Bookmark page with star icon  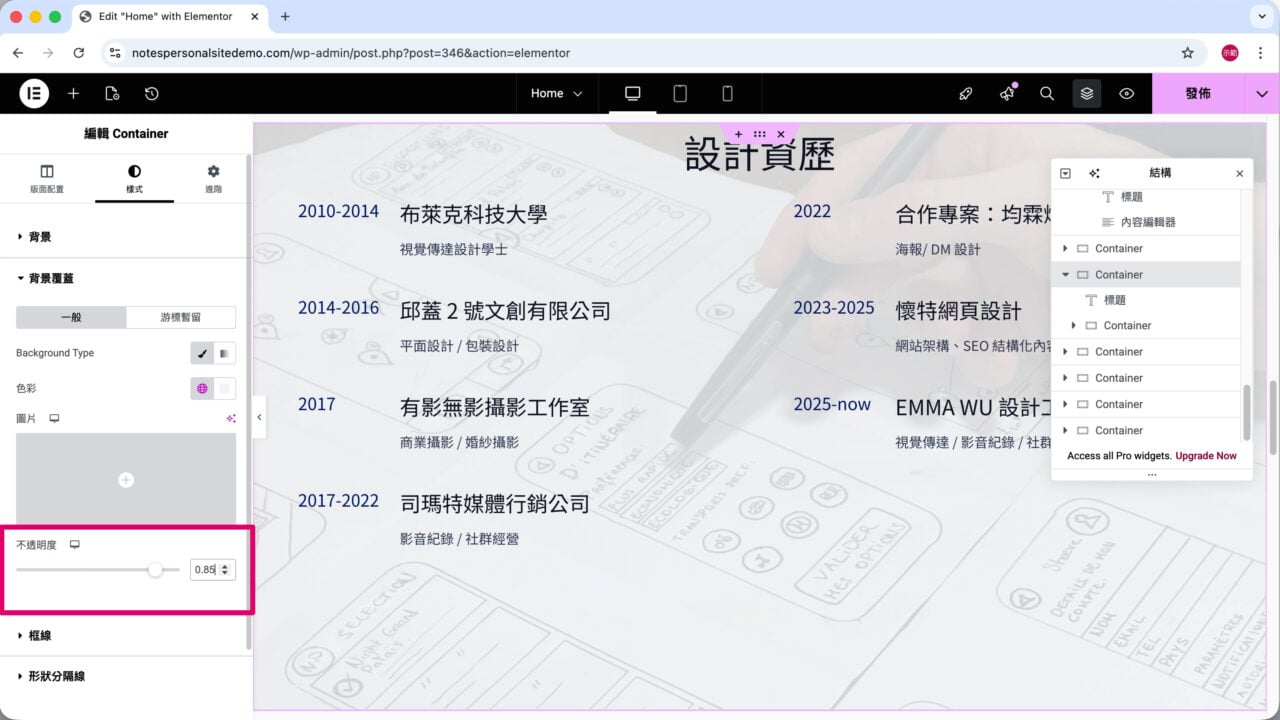1188,52
